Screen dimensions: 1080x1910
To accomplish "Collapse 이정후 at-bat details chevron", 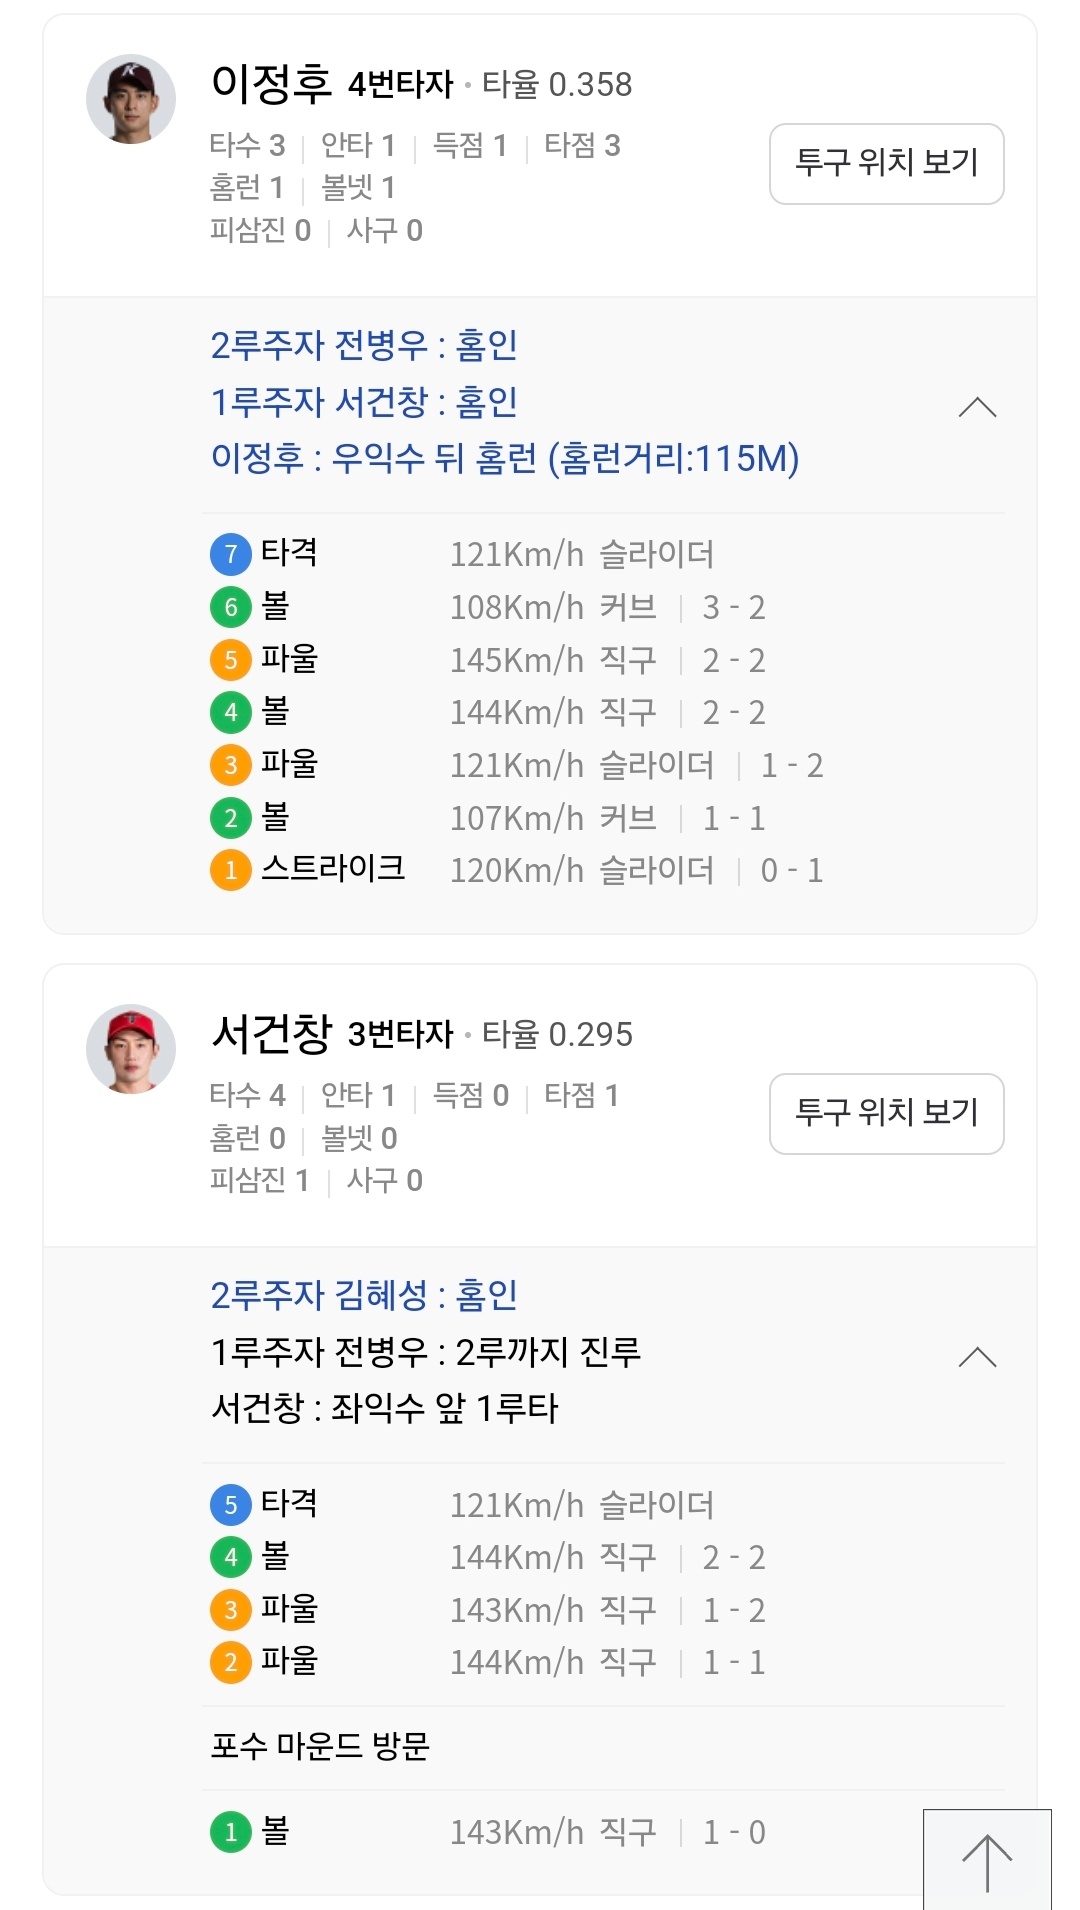I will point(977,407).
